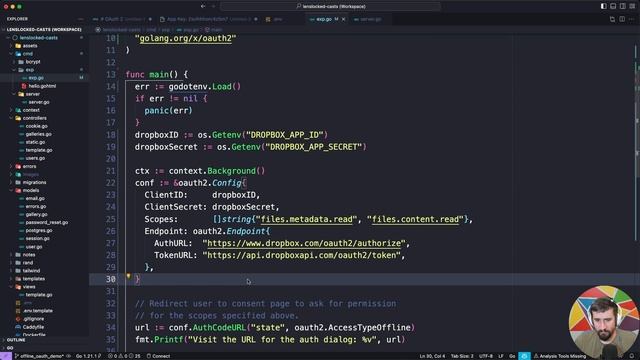The width and height of the screenshot is (640, 360).
Task: Toggle the secondary sidebar layout icon
Action: tap(622, 6)
